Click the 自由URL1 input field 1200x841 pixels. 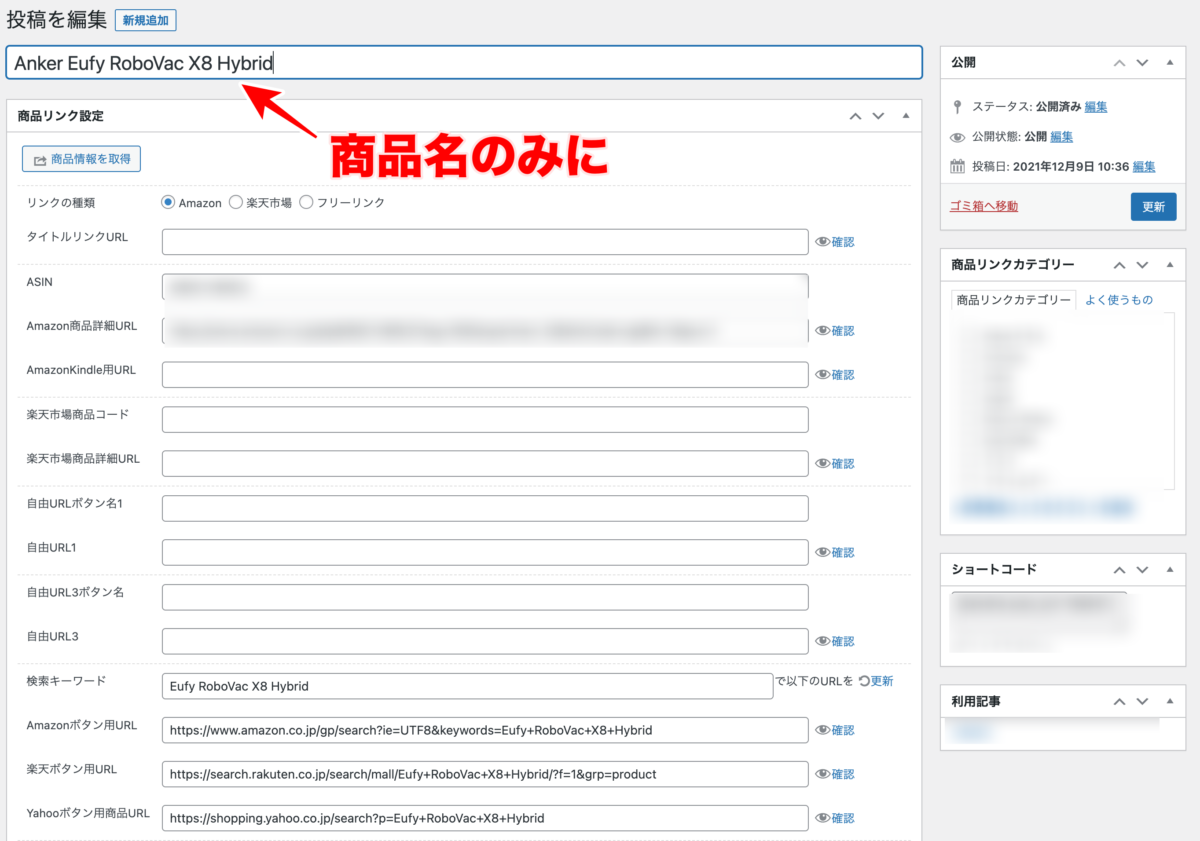tap(485, 552)
